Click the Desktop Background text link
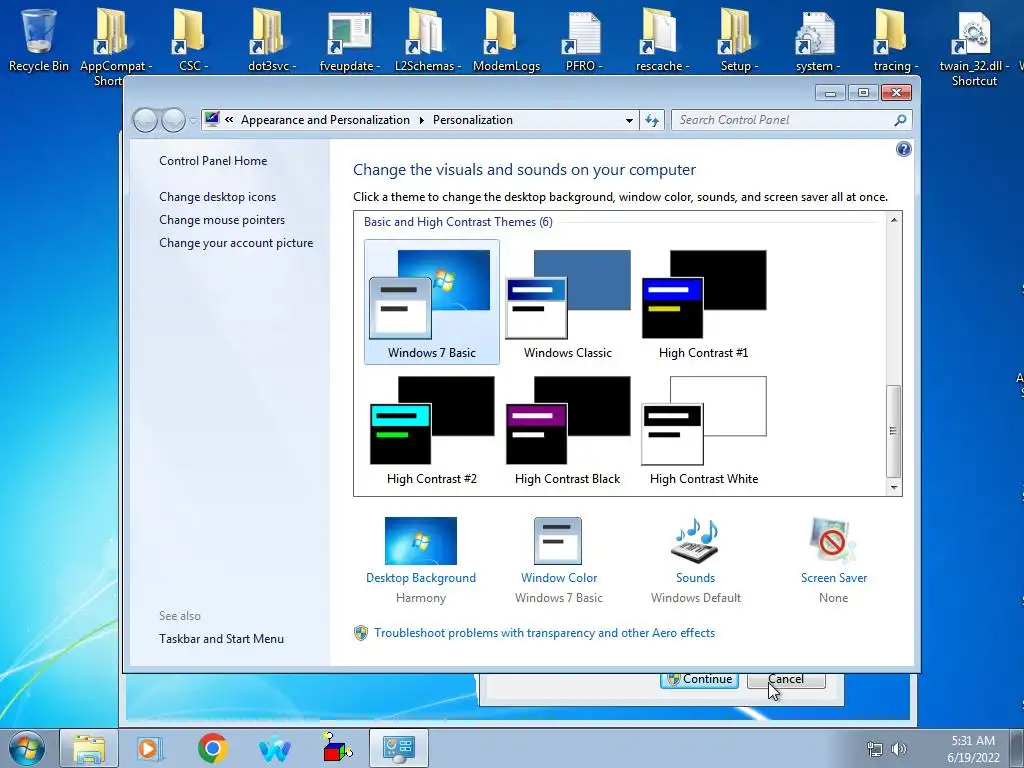Image resolution: width=1024 pixels, height=768 pixels. click(421, 578)
